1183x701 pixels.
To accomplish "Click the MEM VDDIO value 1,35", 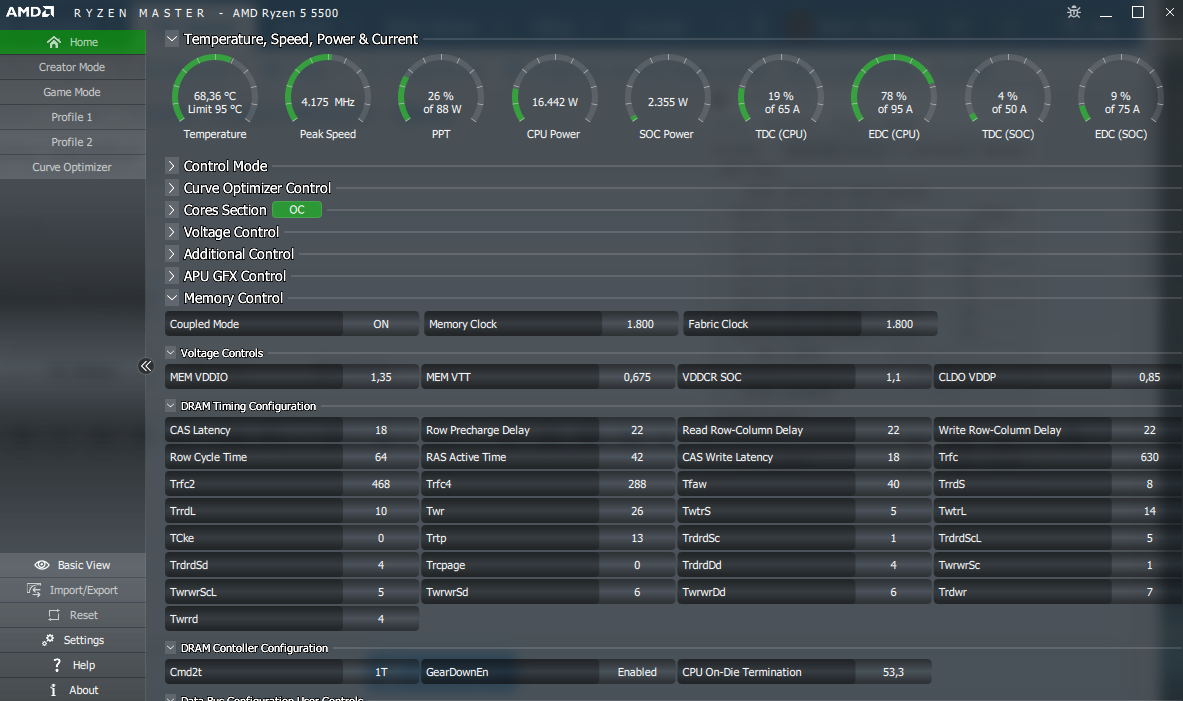I will pos(381,377).
